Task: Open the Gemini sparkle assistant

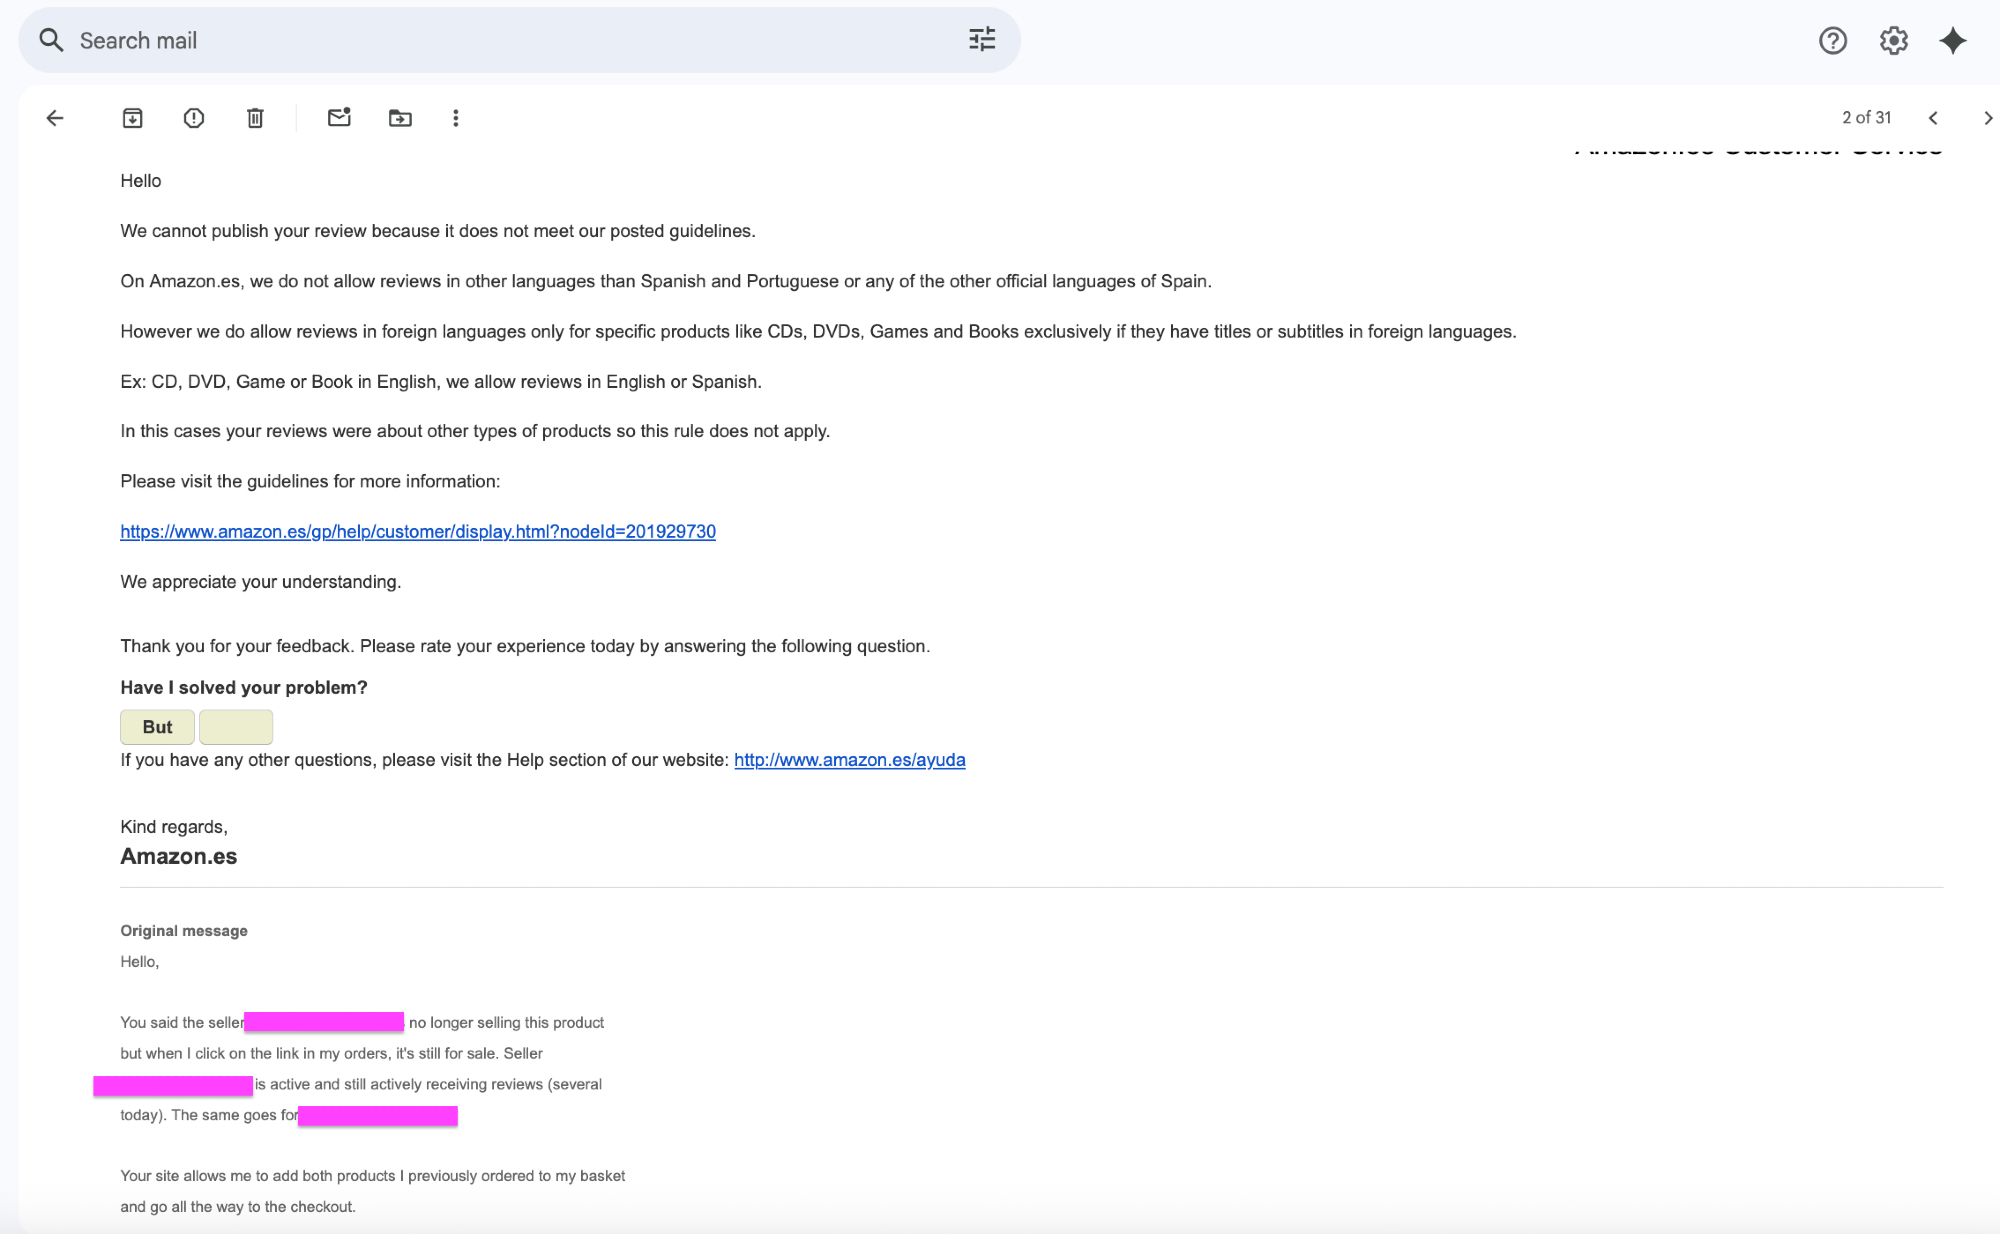Action: point(1952,41)
